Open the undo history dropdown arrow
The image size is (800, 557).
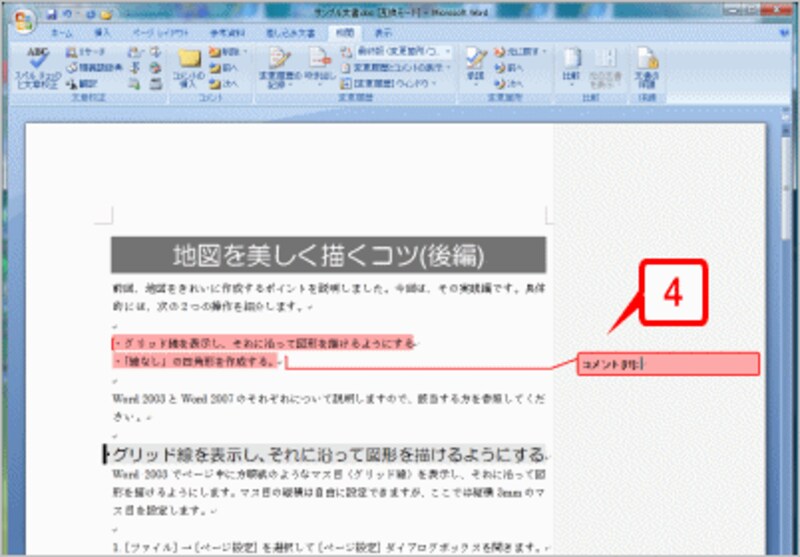coord(78,15)
